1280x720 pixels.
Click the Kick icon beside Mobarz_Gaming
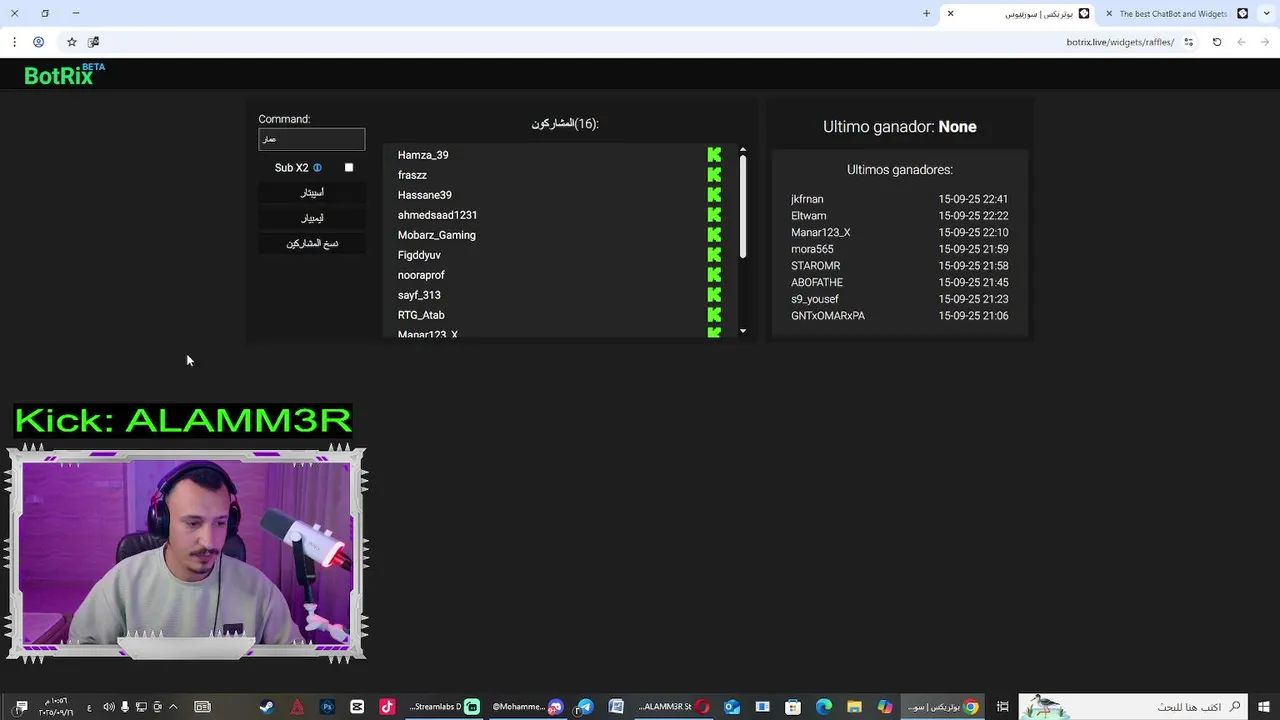[x=714, y=235]
